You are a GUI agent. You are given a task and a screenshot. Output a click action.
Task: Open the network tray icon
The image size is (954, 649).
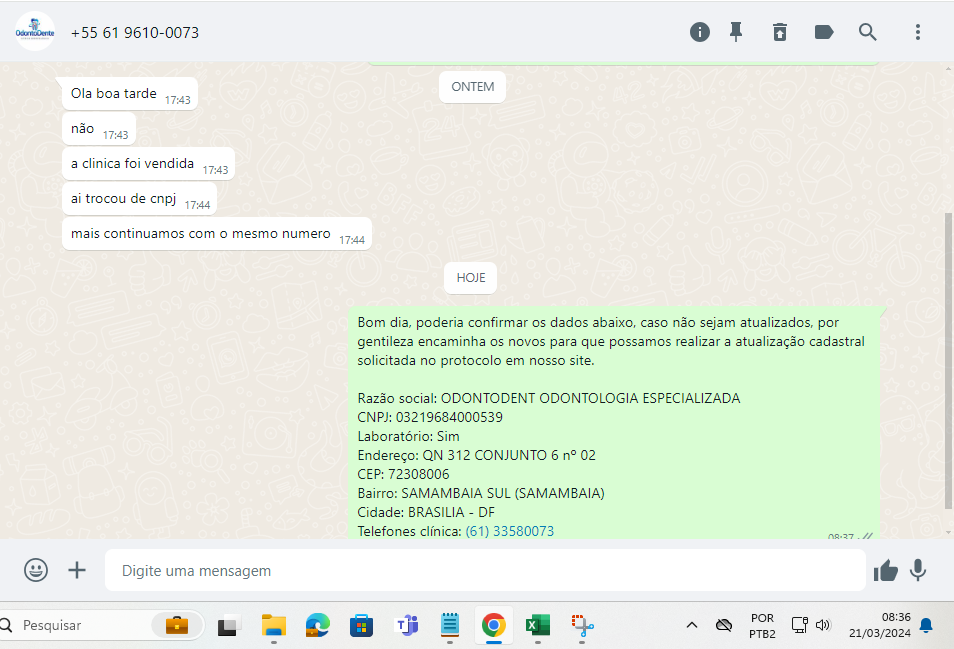tap(799, 625)
